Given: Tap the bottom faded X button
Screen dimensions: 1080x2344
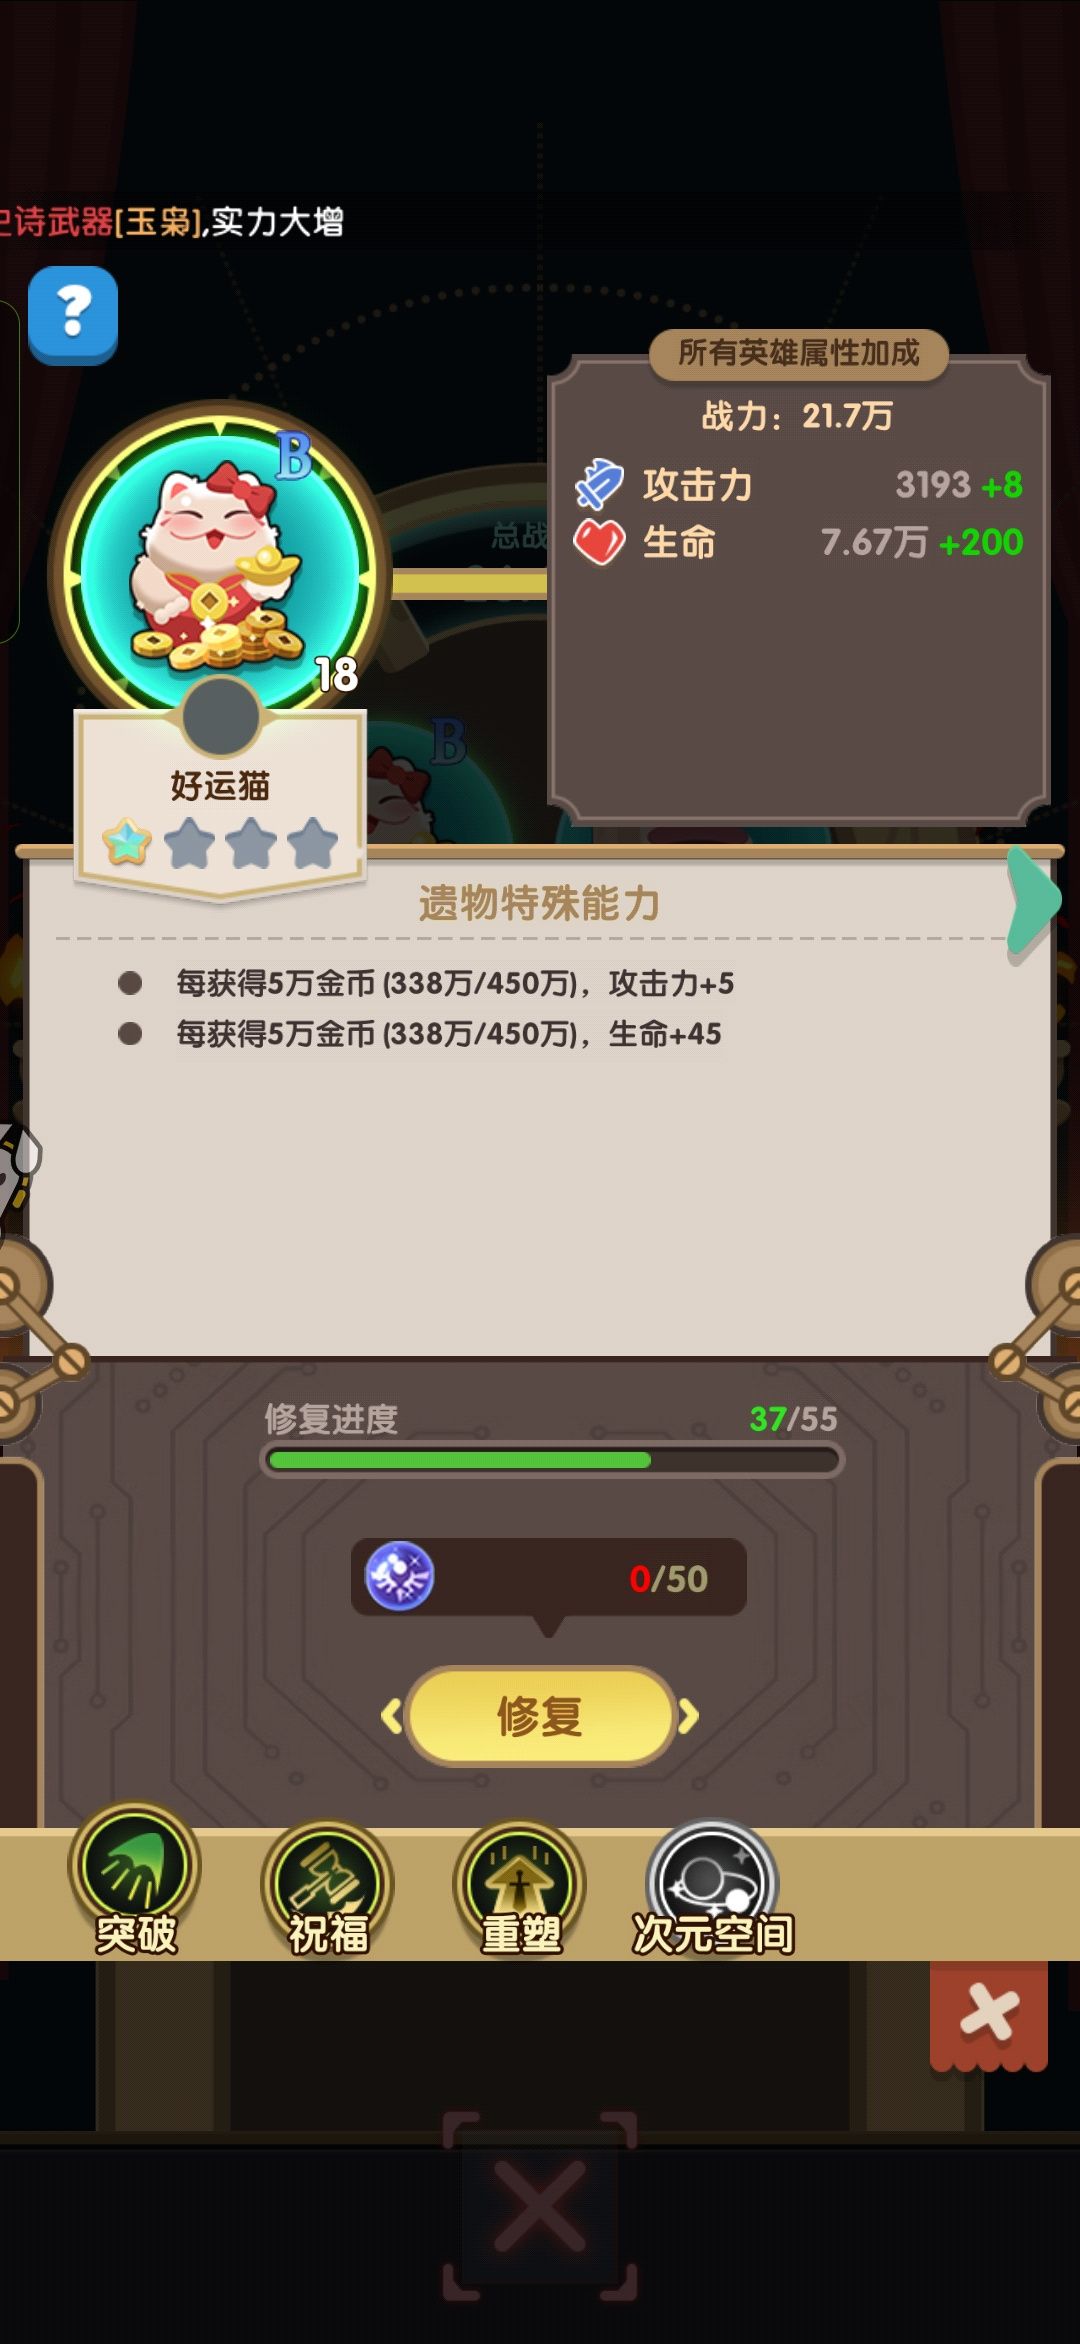Looking at the screenshot, I should tap(540, 2206).
